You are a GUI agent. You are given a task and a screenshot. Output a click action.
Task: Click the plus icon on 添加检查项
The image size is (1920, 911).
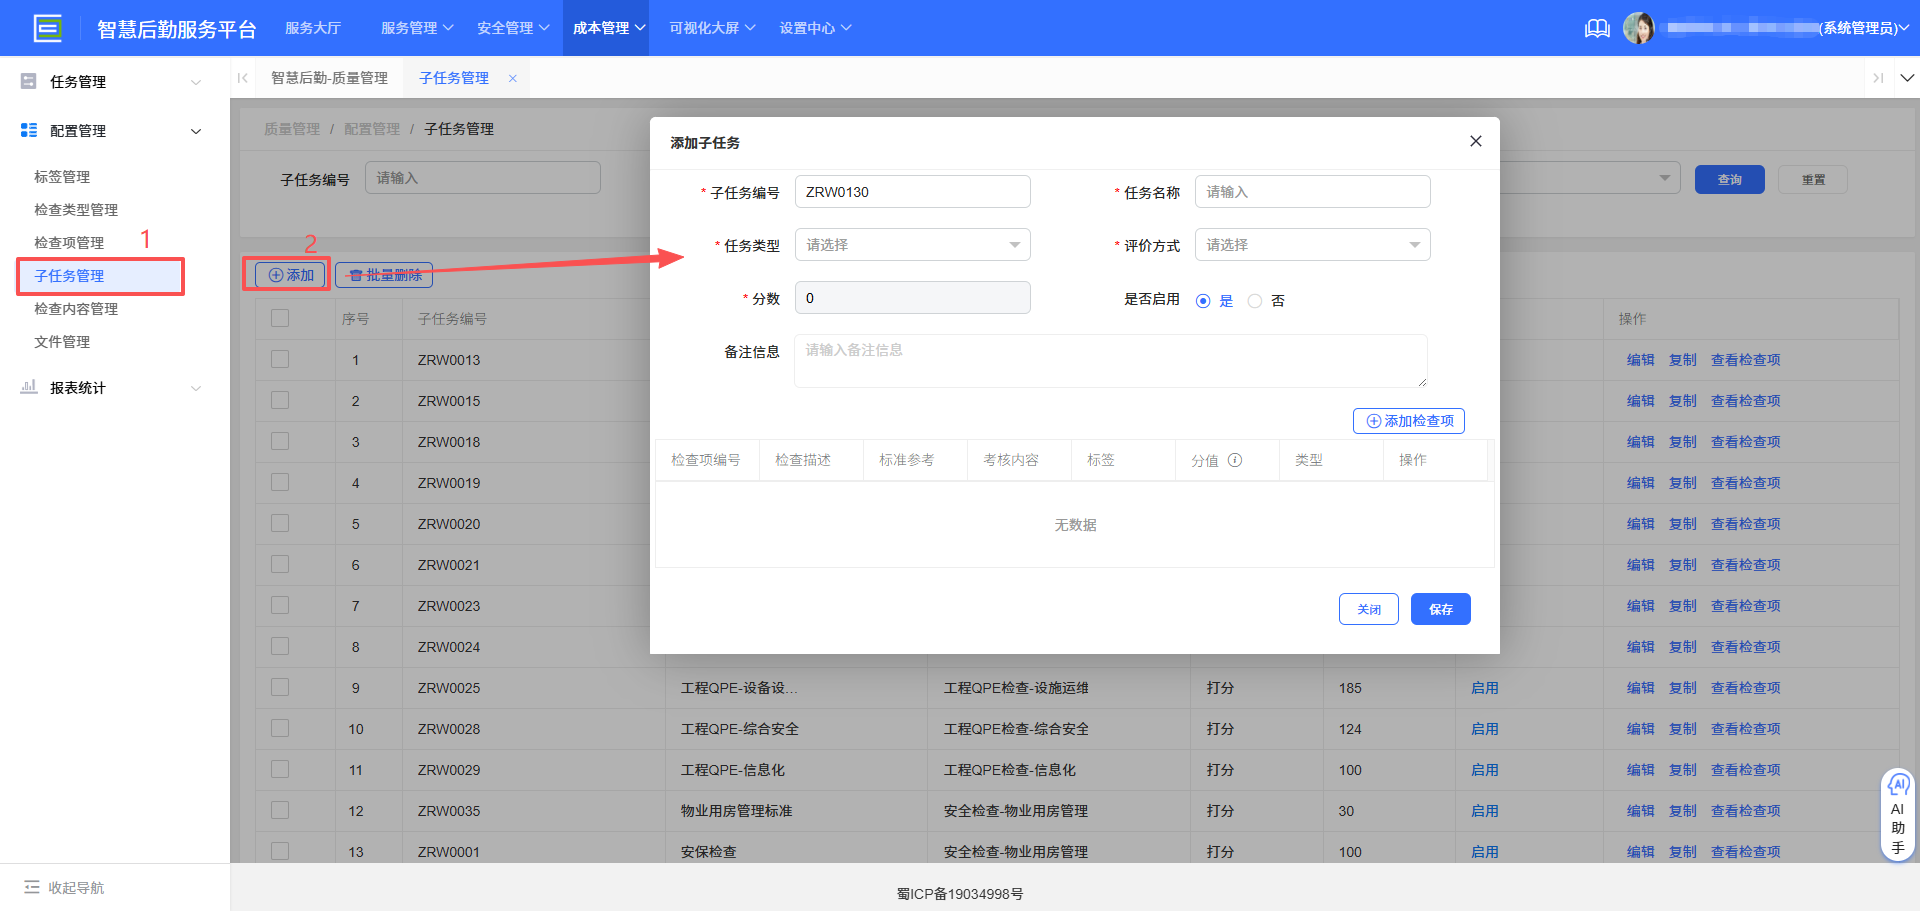(x=1374, y=421)
